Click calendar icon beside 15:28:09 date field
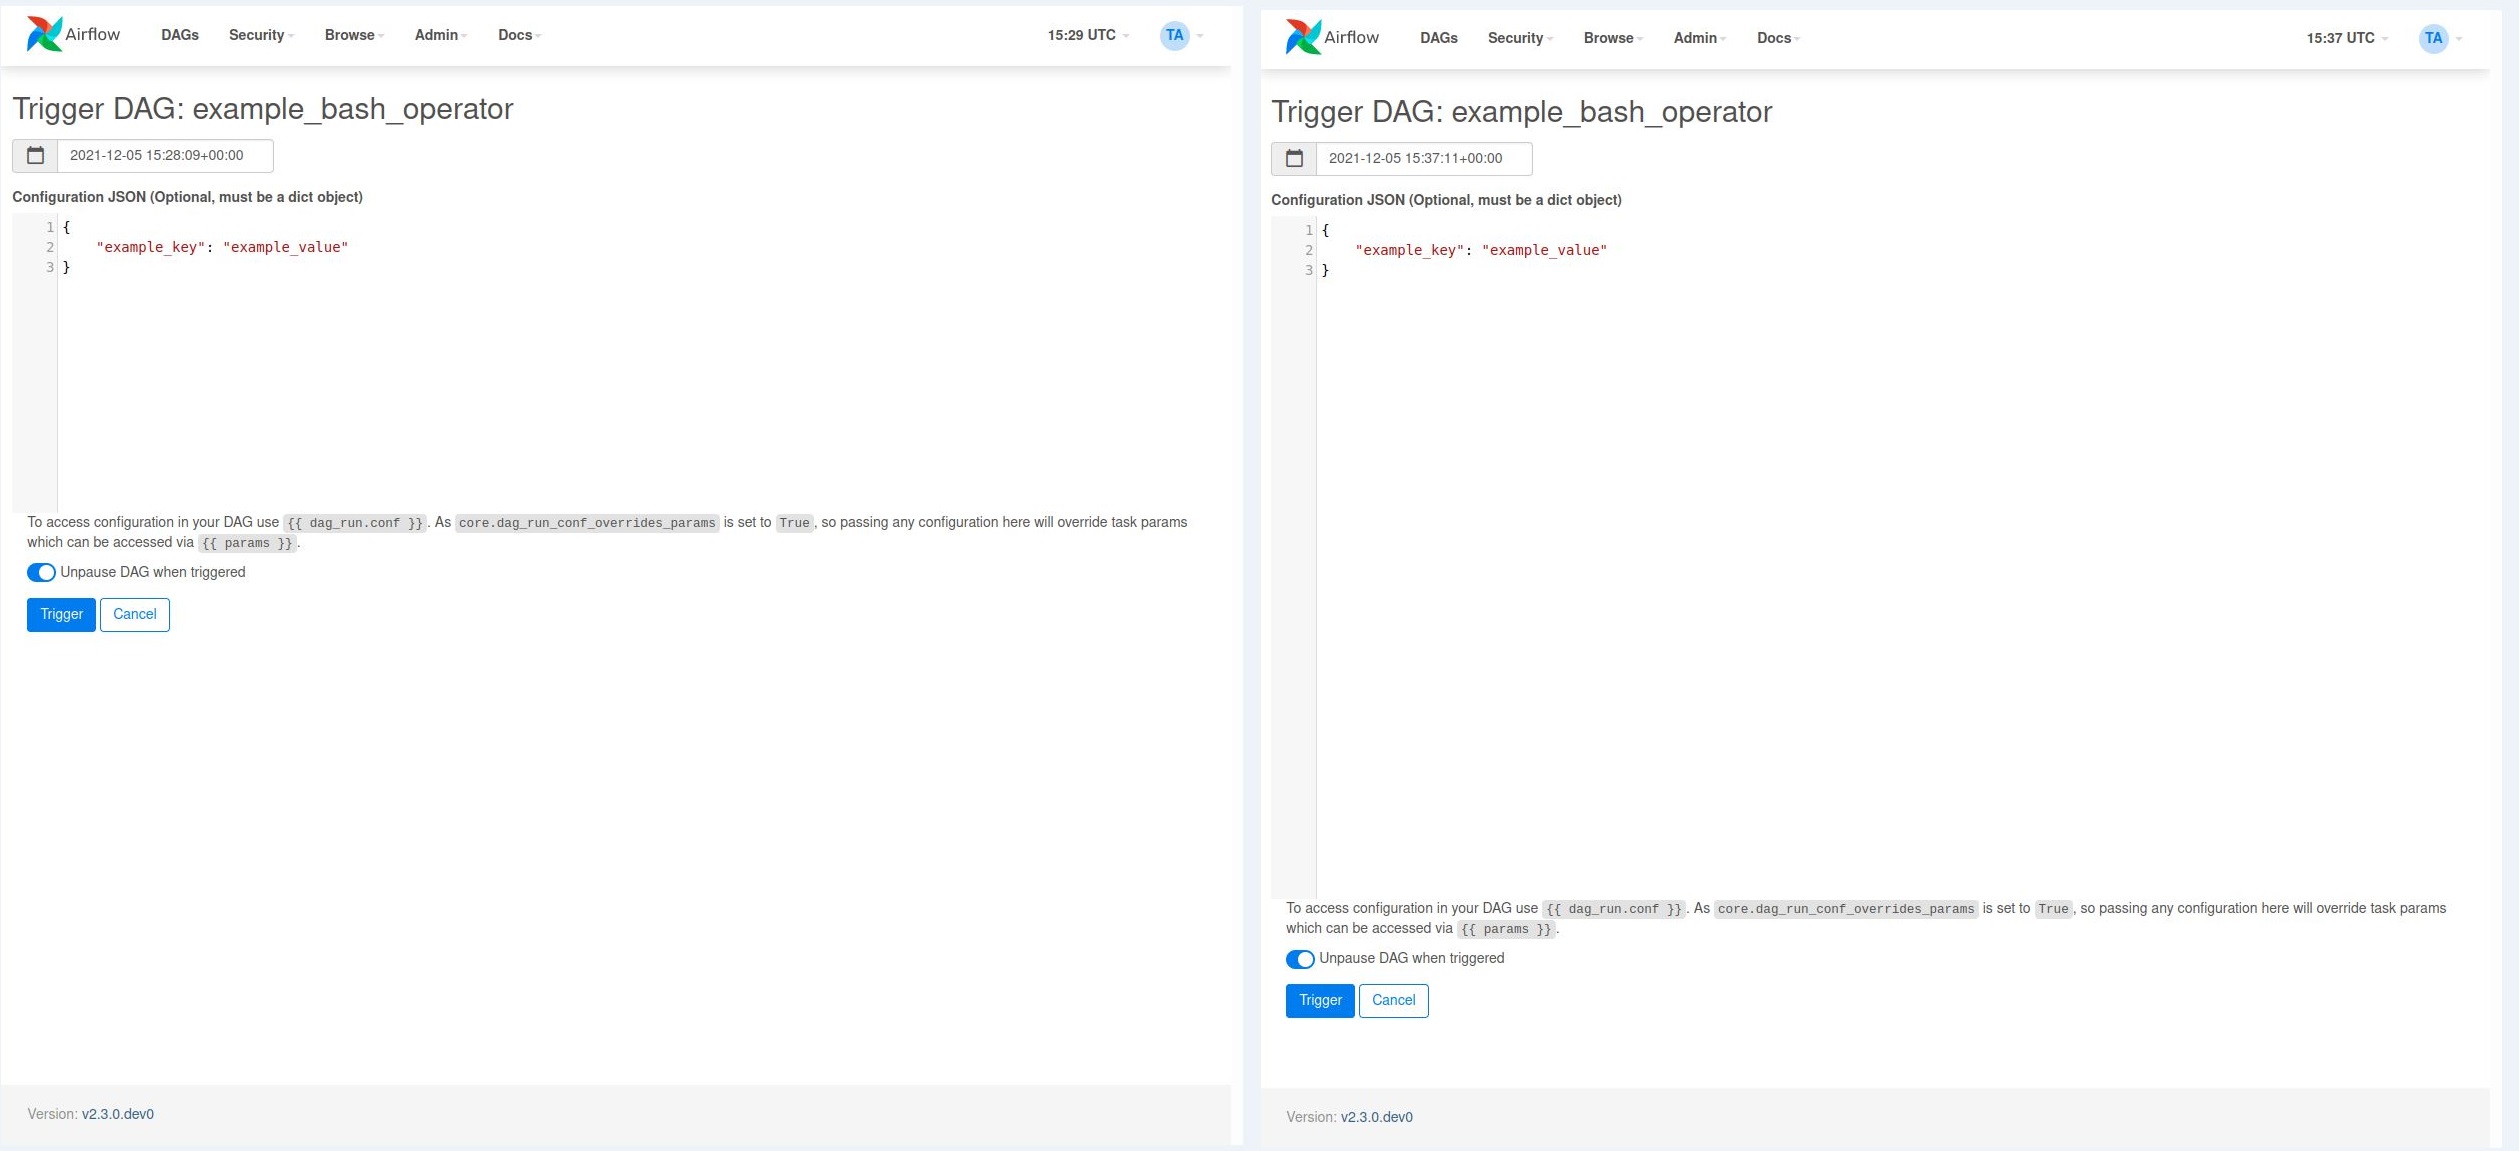Screen dimensions: 2519x1151 coord(35,156)
